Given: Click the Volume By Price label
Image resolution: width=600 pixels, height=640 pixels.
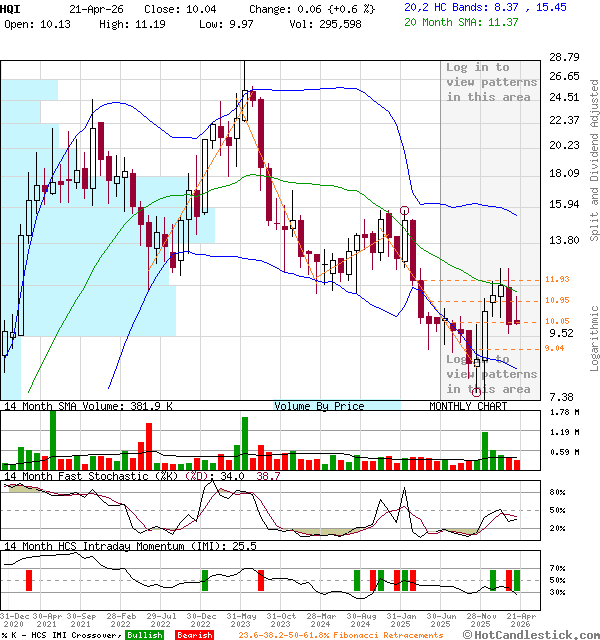Looking at the screenshot, I should tap(320, 406).
